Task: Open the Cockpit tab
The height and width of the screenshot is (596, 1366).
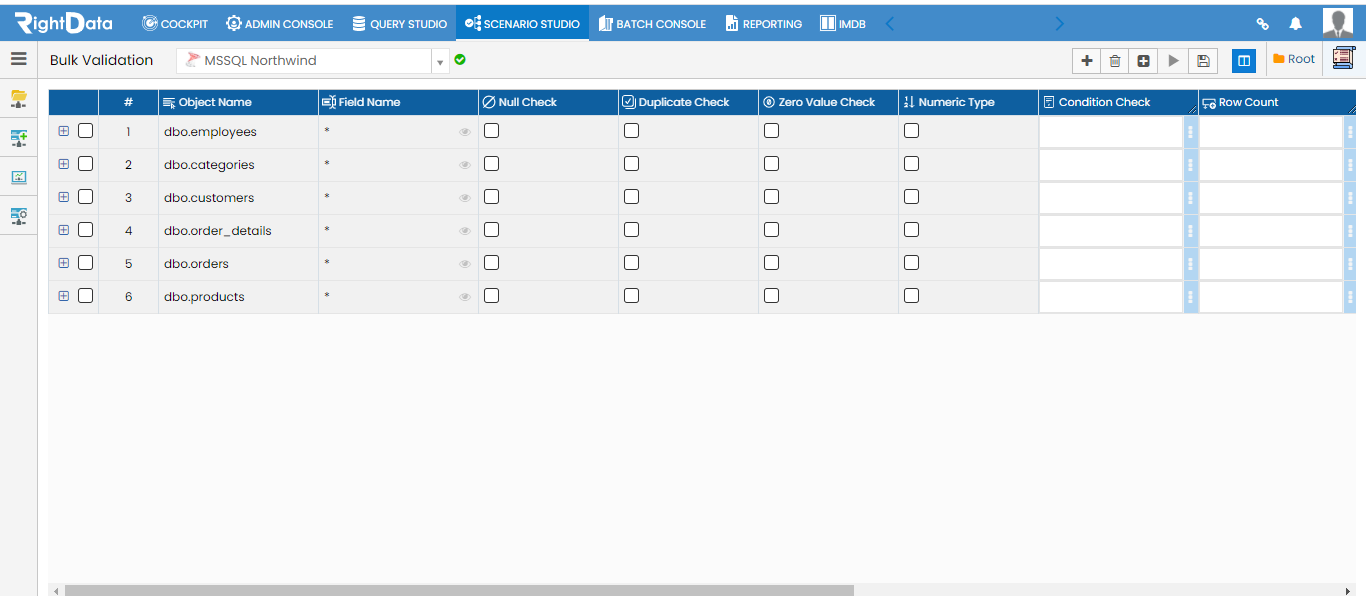Action: pyautogui.click(x=175, y=23)
